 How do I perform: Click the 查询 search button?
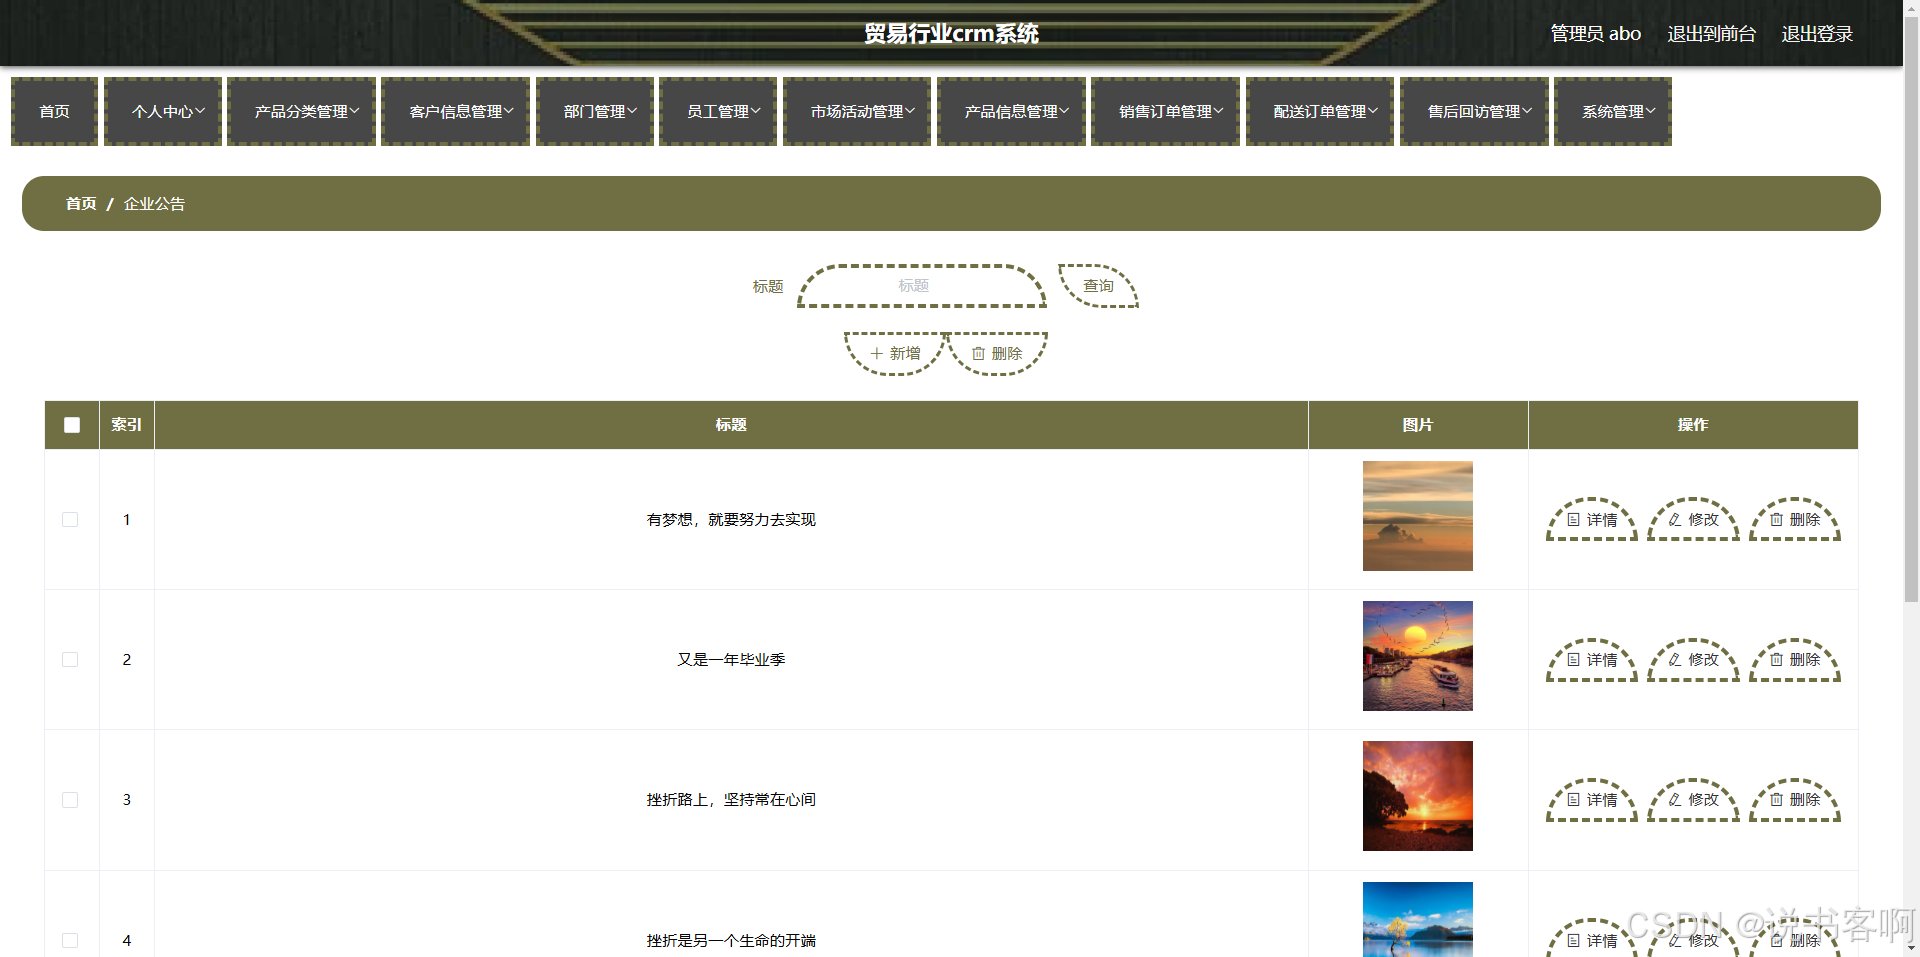coord(1097,286)
